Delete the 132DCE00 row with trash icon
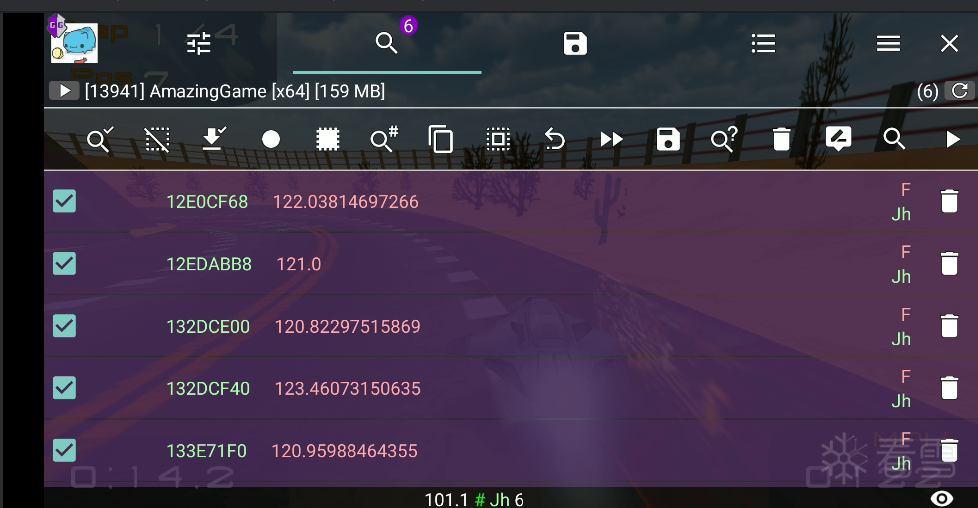This screenshot has width=978, height=508. tap(949, 326)
